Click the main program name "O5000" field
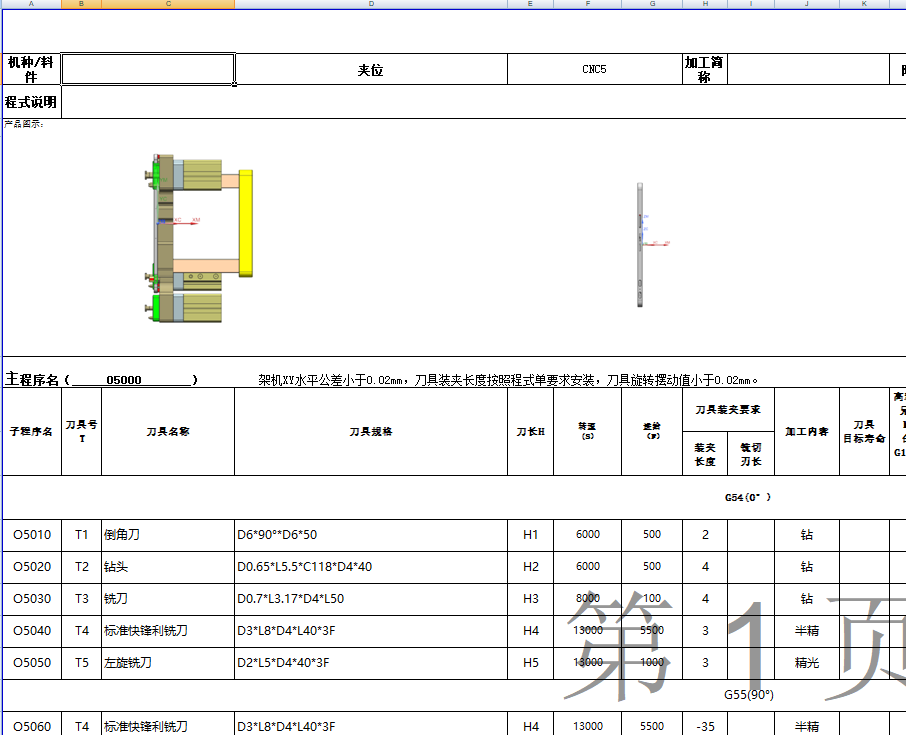The width and height of the screenshot is (906, 735). click(x=120, y=377)
